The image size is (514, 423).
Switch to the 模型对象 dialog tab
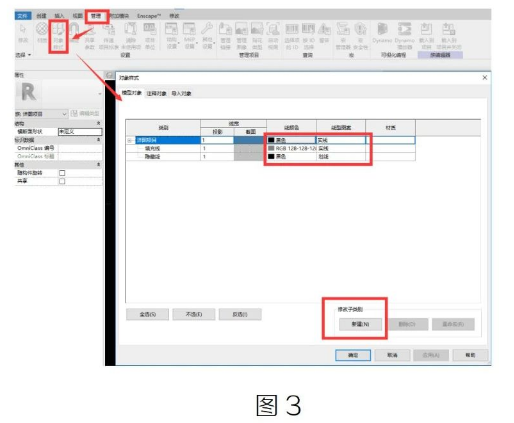132,93
